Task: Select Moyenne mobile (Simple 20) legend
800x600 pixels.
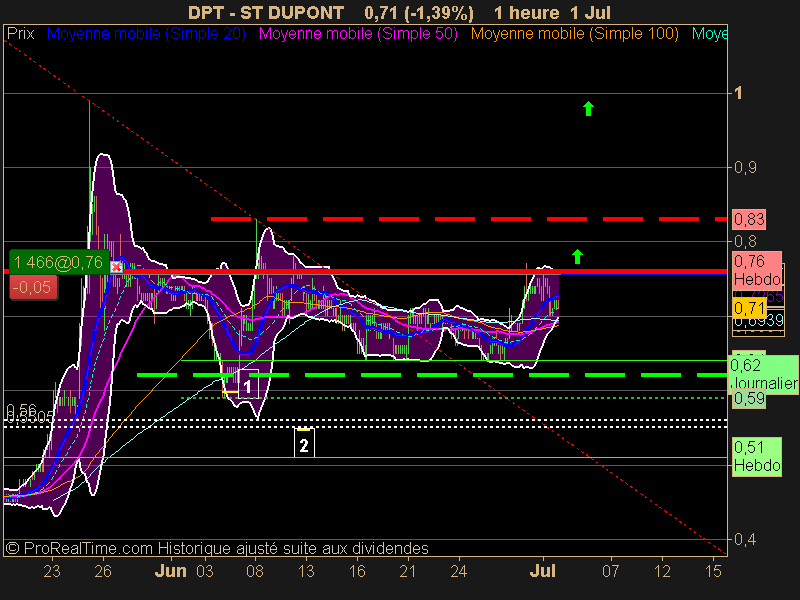Action: point(146,34)
